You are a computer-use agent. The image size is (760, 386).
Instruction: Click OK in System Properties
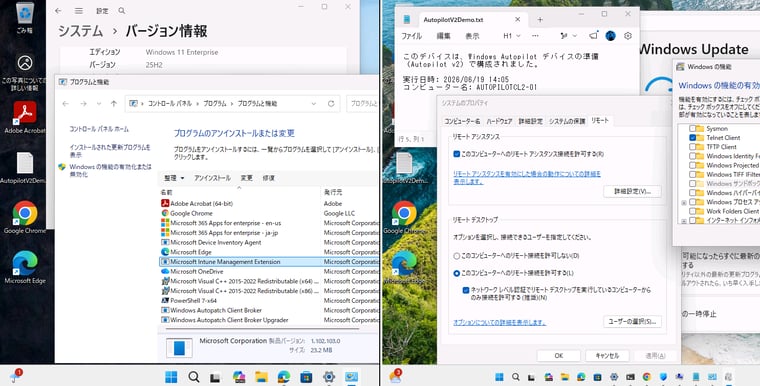point(558,356)
